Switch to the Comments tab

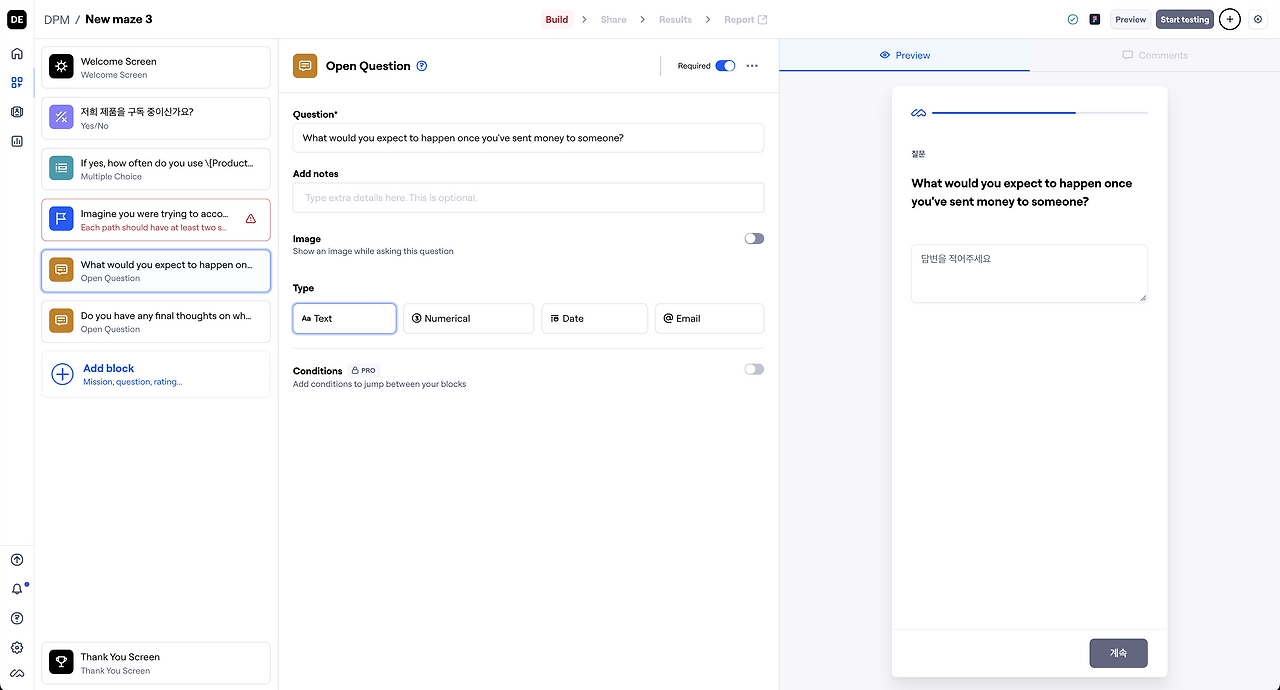pos(1155,55)
